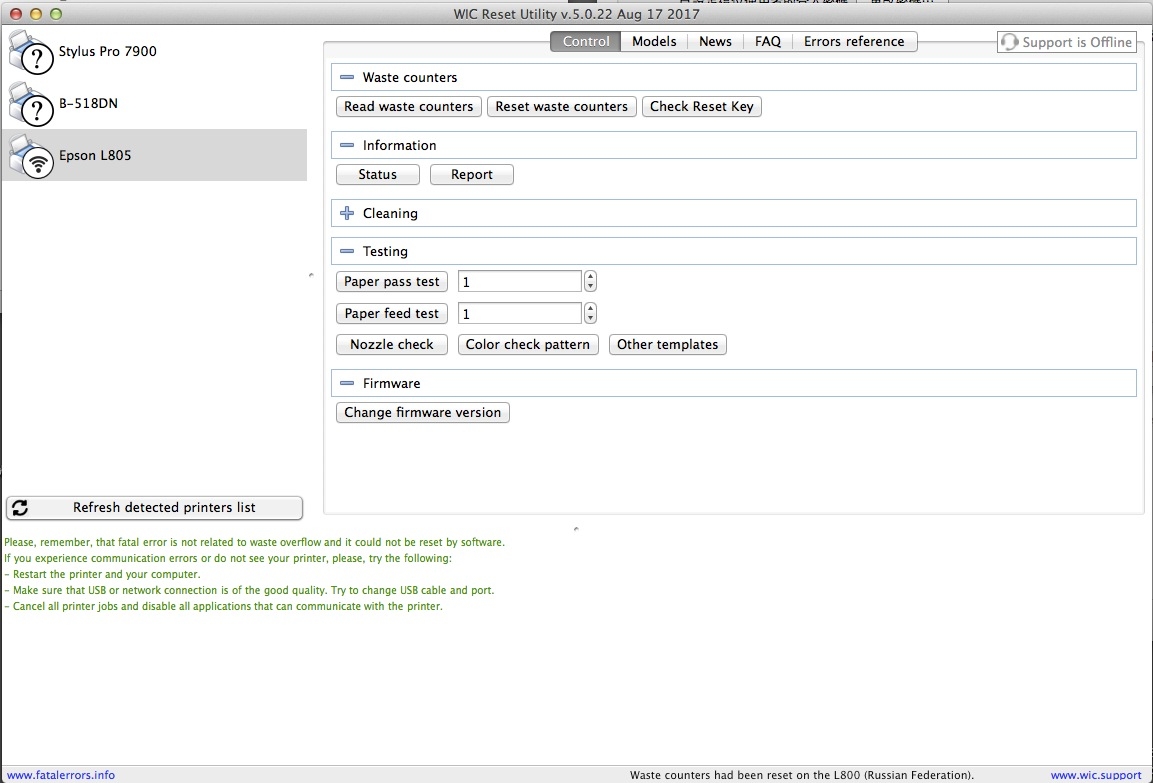This screenshot has width=1153, height=783.
Task: Click the support headset icon
Action: pyautogui.click(x=1010, y=42)
